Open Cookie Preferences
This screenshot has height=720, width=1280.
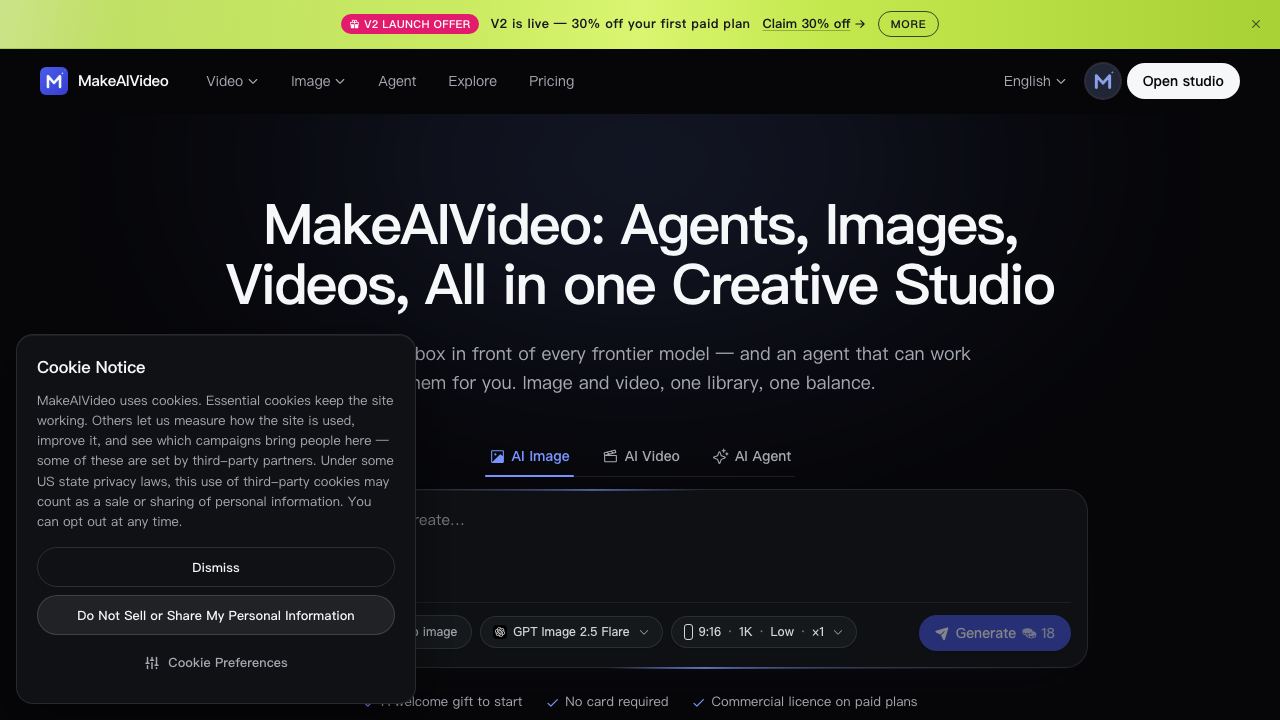click(216, 663)
